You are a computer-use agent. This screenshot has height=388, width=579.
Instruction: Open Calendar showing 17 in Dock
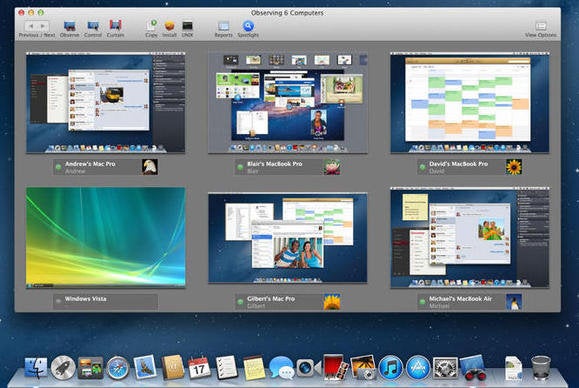[x=199, y=368]
